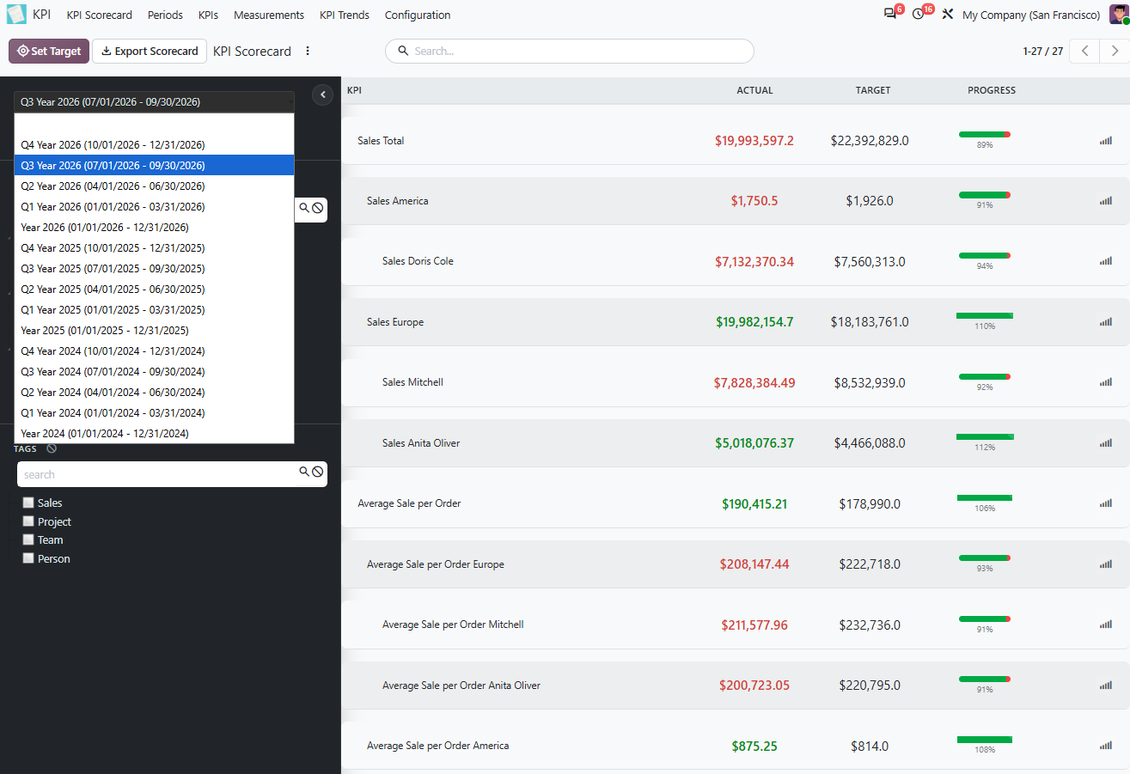Focus the top Search field
1130x774 pixels.
569,51
